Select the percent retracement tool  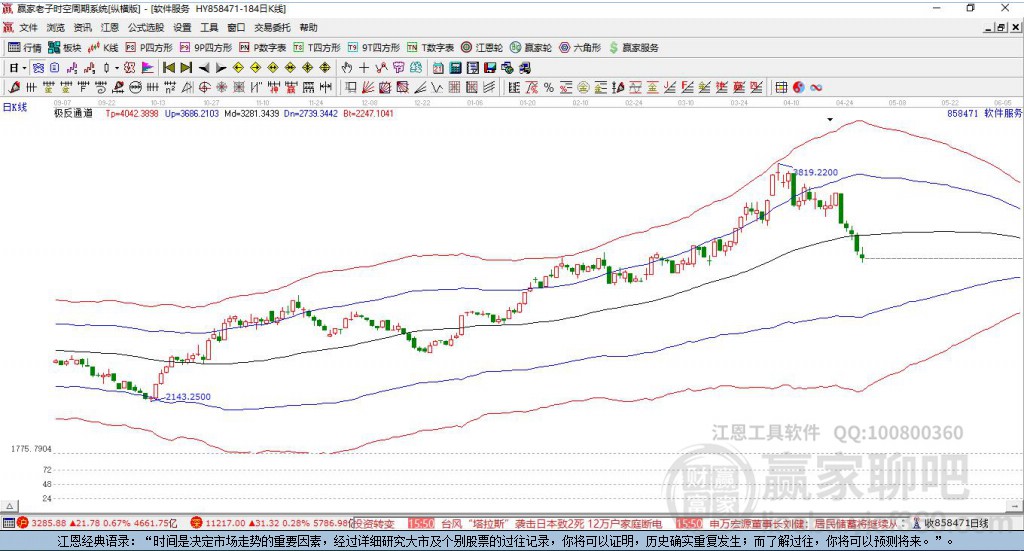tap(549, 87)
